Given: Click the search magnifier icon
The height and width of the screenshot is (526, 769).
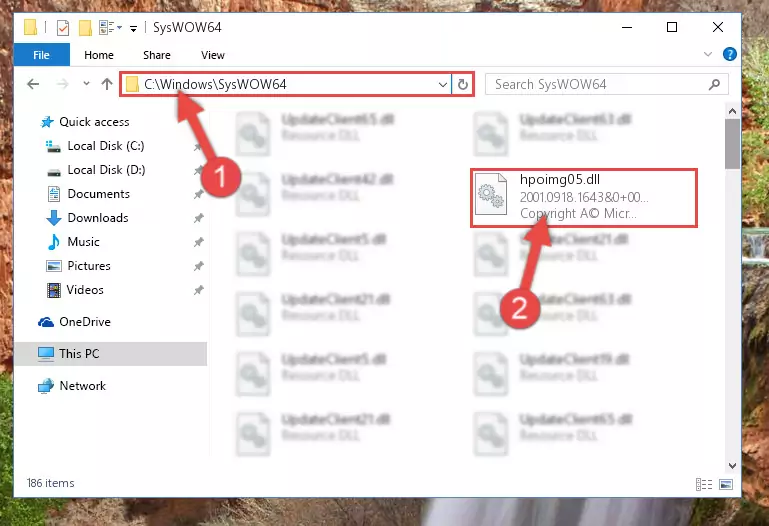Looking at the screenshot, I should coord(715,84).
